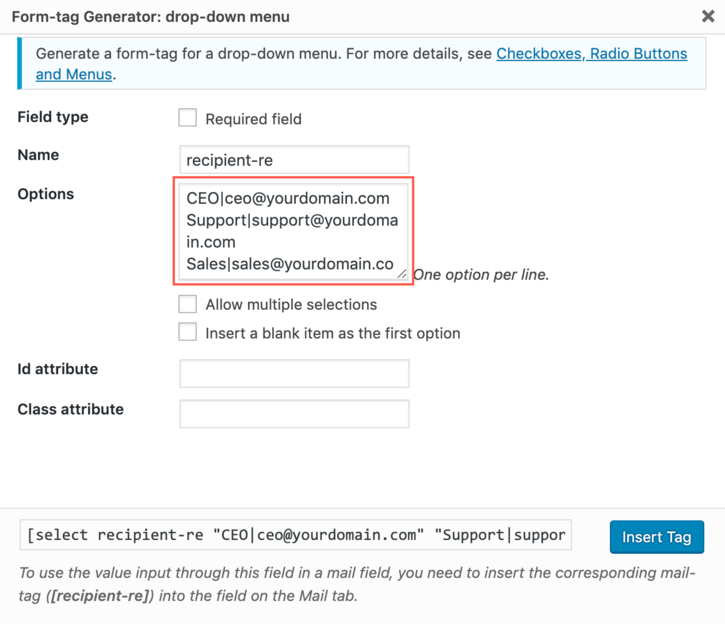Click the Options textarea resize handle

[402, 273]
